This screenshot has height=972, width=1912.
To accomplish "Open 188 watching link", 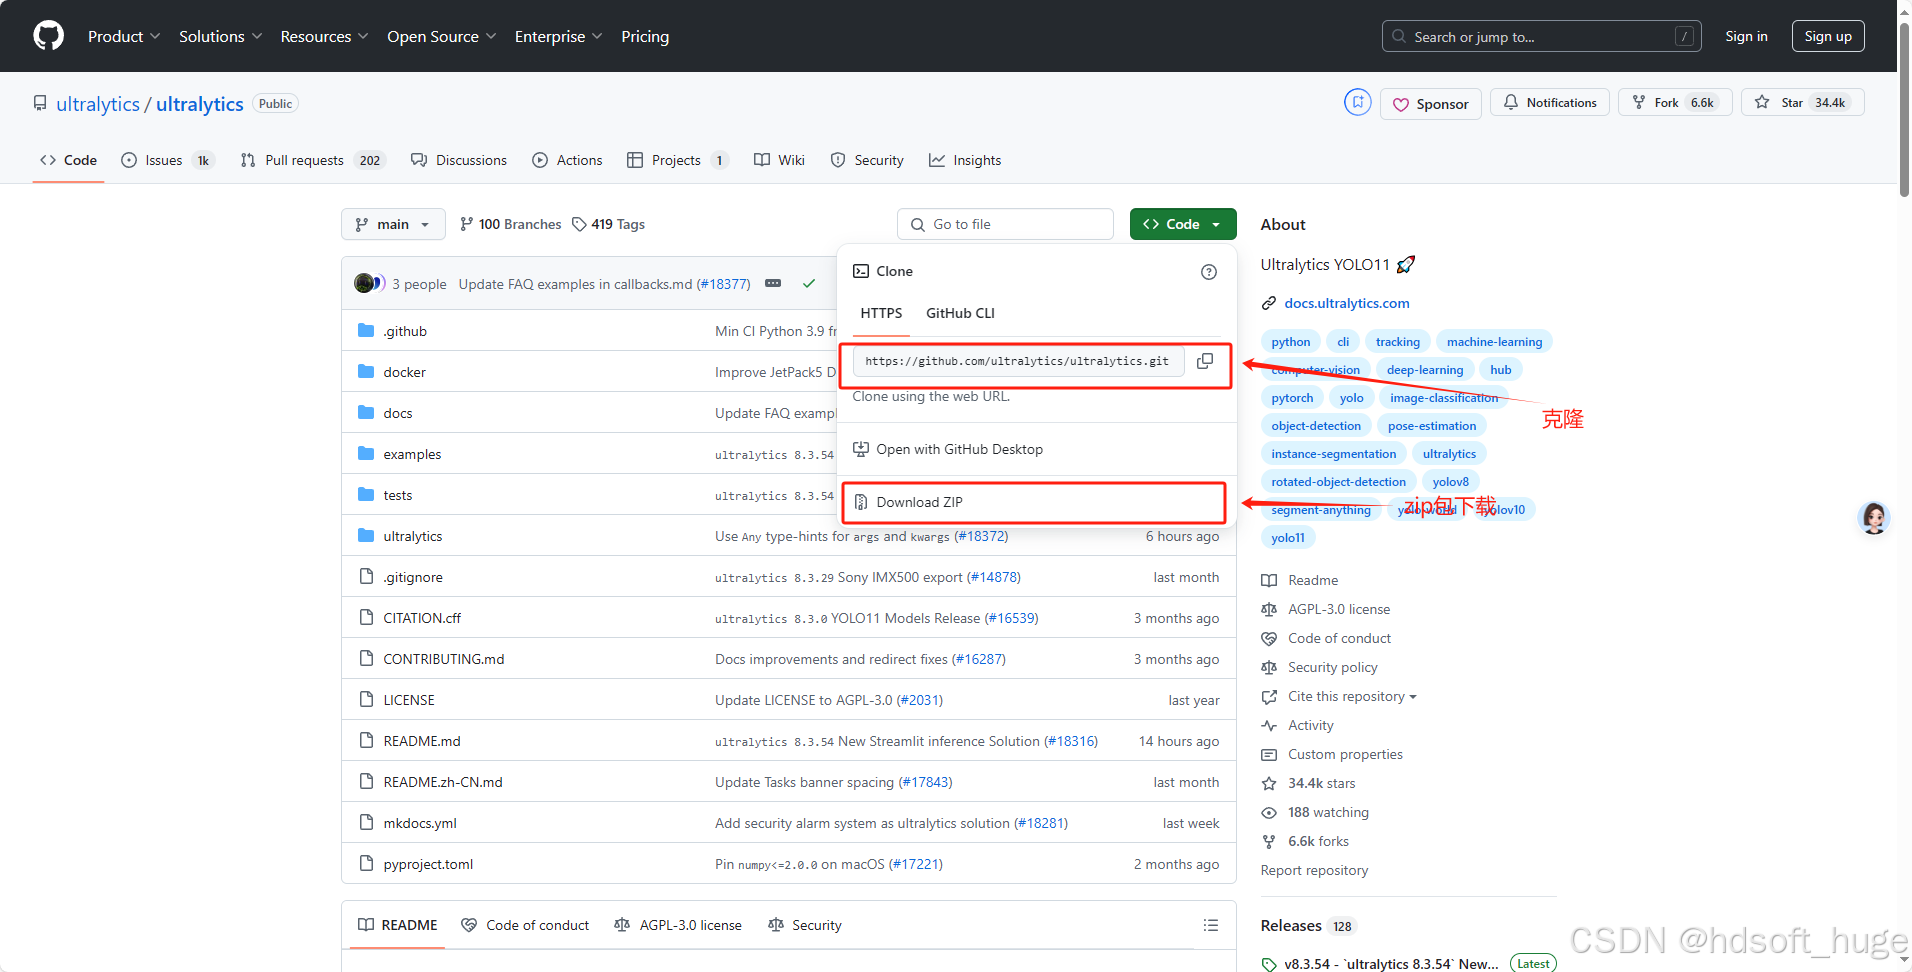I will click(1328, 812).
